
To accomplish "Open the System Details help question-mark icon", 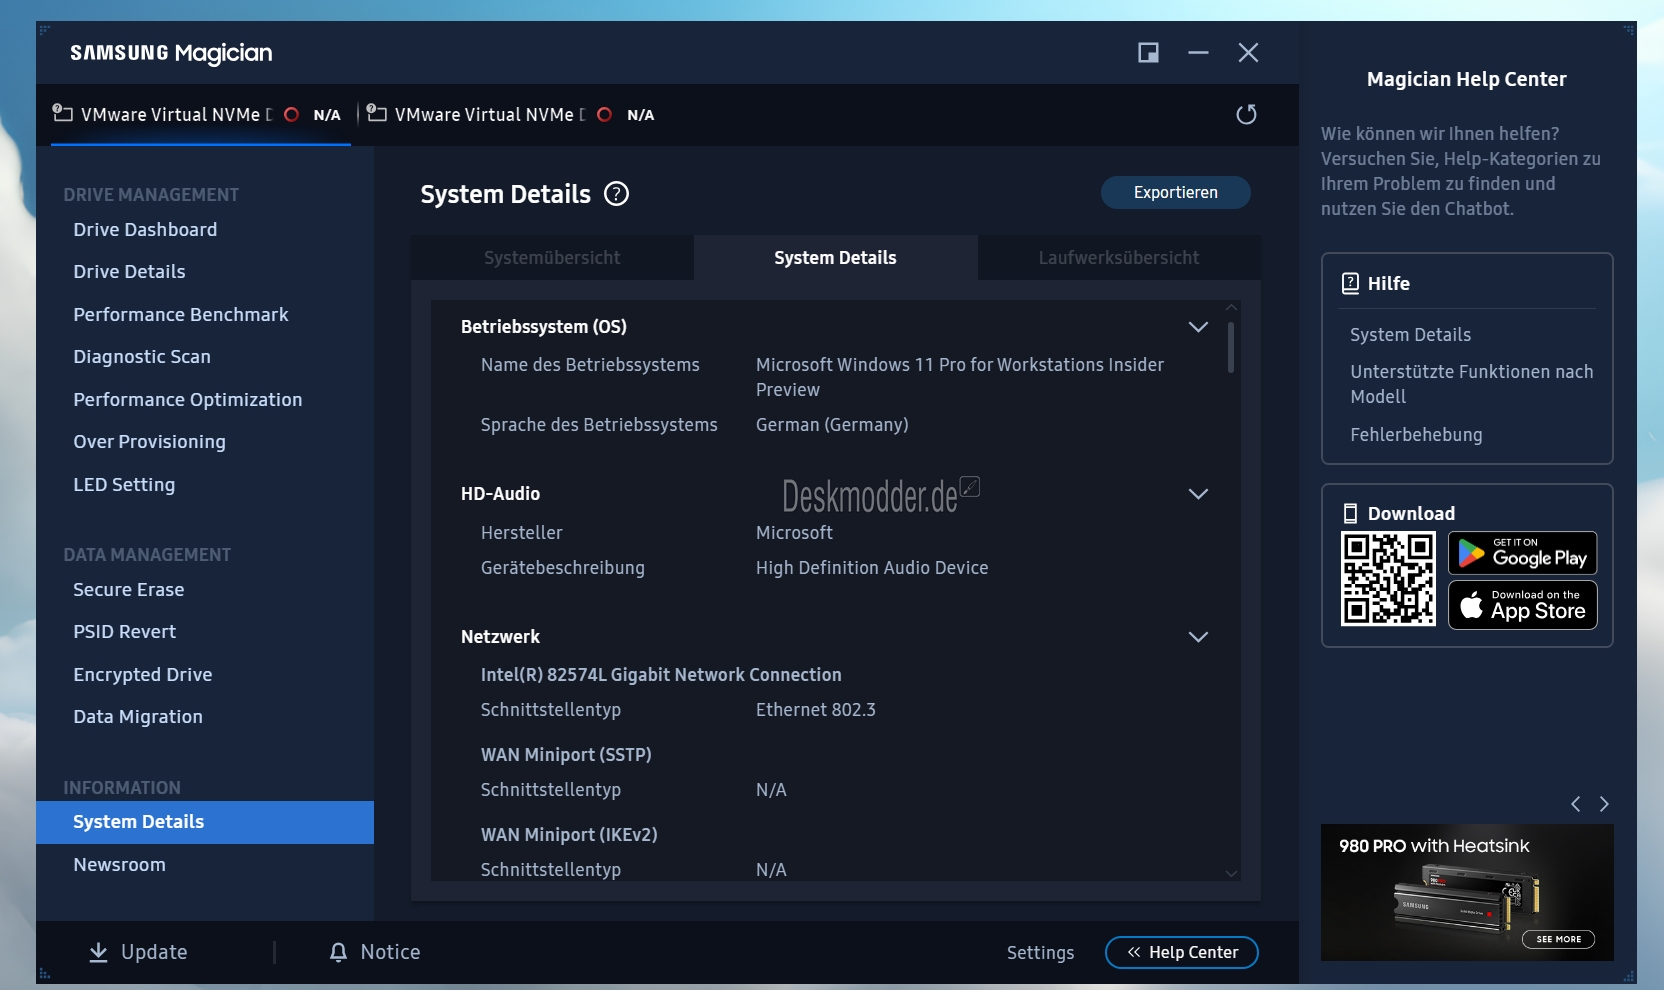I will click(x=617, y=194).
